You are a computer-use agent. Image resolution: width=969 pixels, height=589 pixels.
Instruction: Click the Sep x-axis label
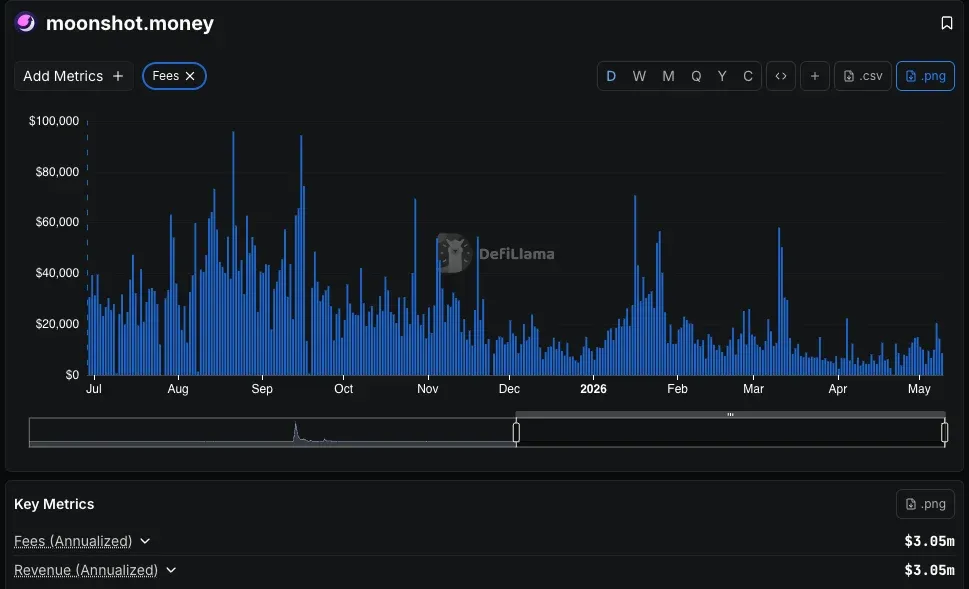262,389
